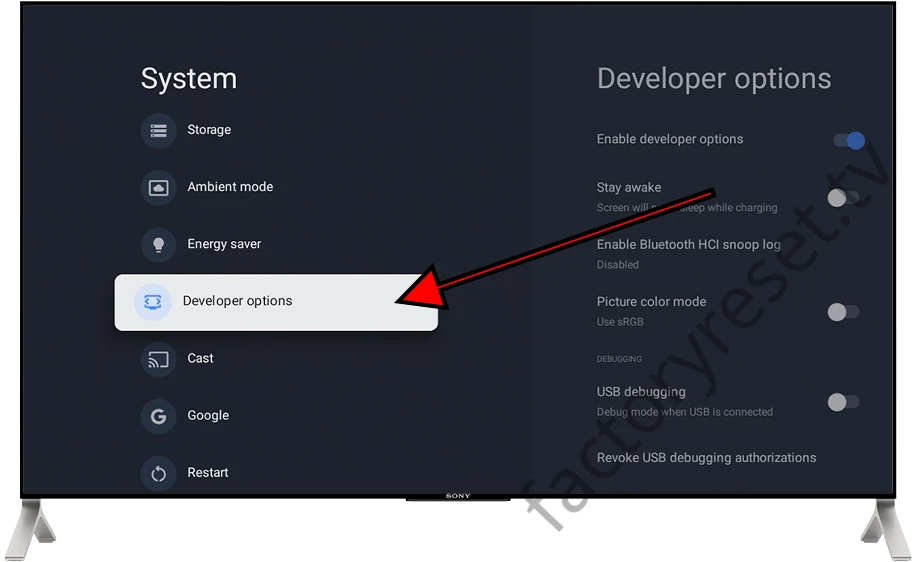Viewport: 920px width, 562px height.
Task: Open Enable Bluetooth HCI snoop log
Action: [x=688, y=245]
